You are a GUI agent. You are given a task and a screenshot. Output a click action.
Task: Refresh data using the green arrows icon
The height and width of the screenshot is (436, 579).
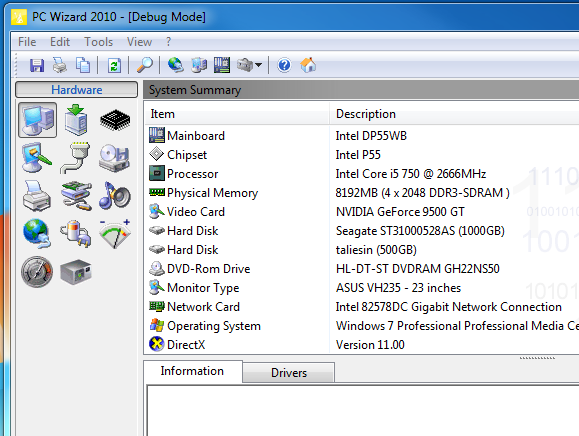click(x=114, y=66)
